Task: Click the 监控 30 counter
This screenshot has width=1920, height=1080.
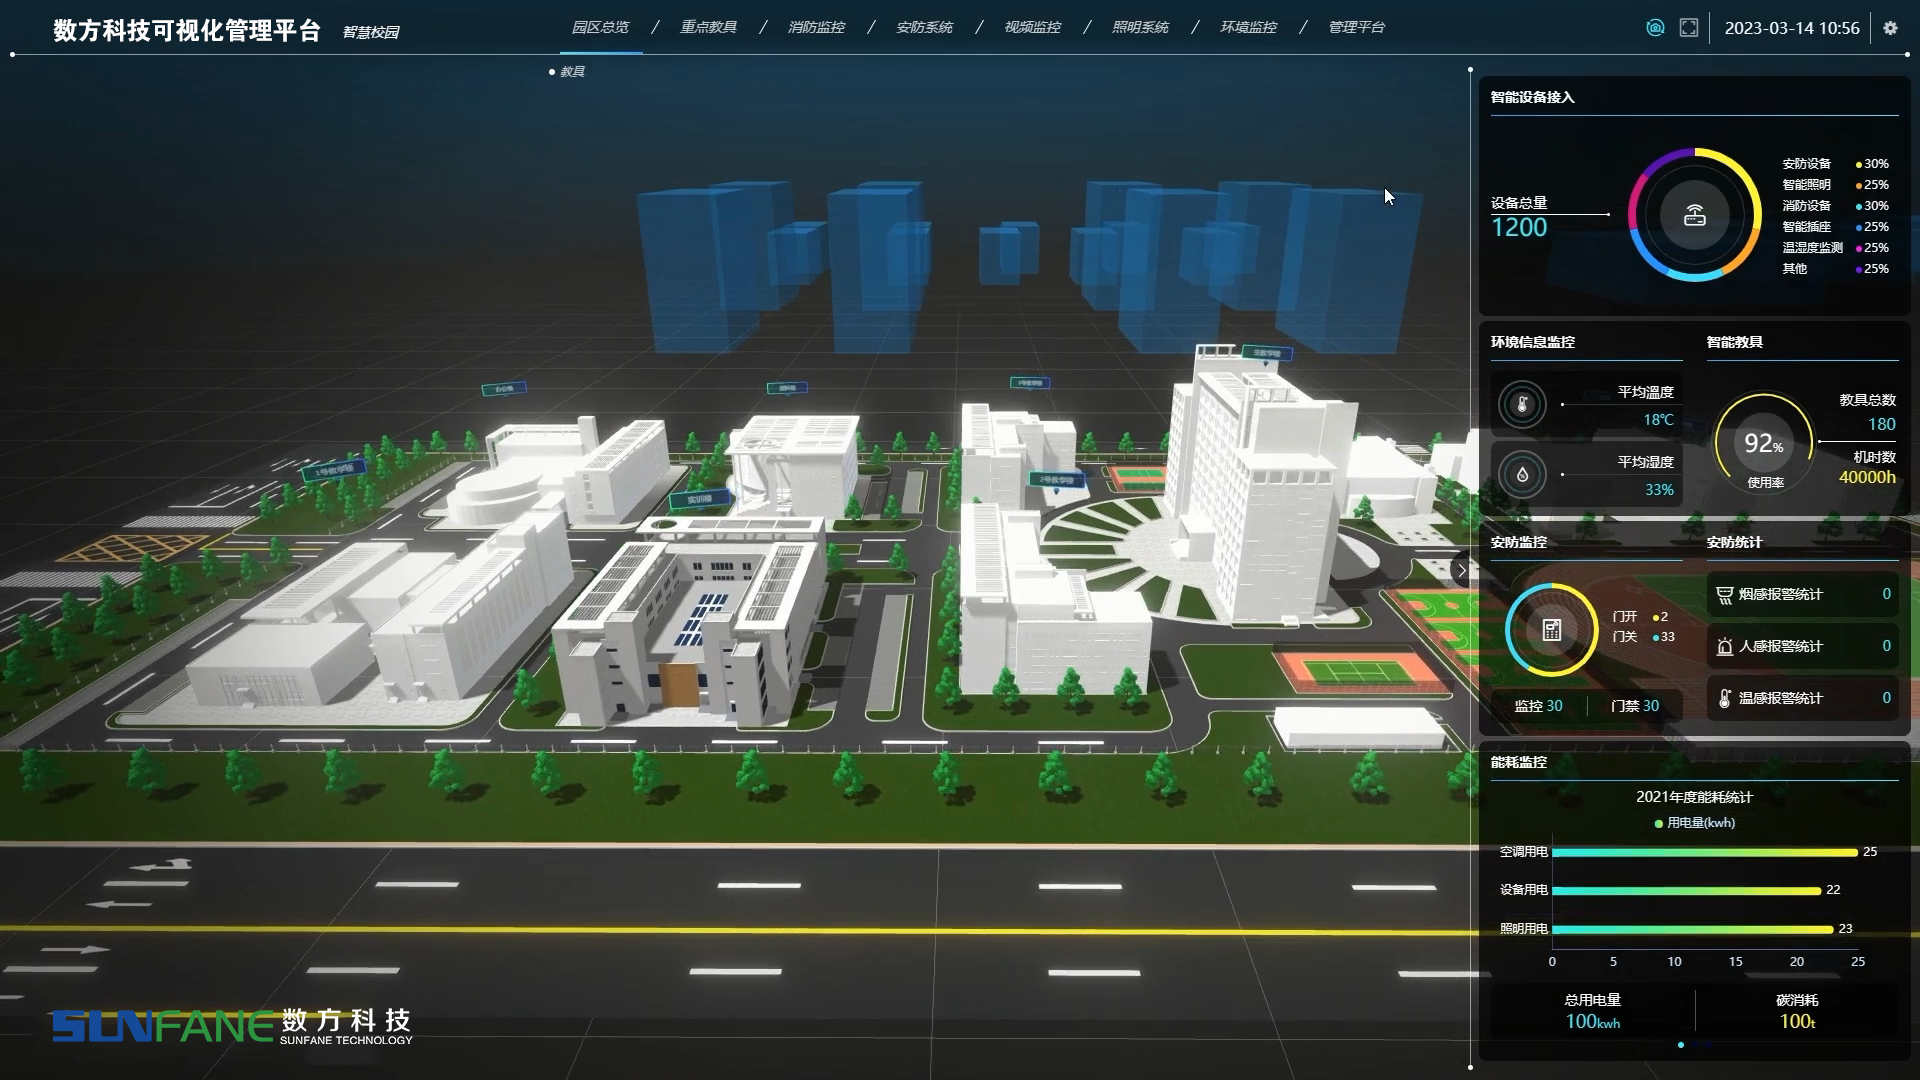Action: point(1538,706)
